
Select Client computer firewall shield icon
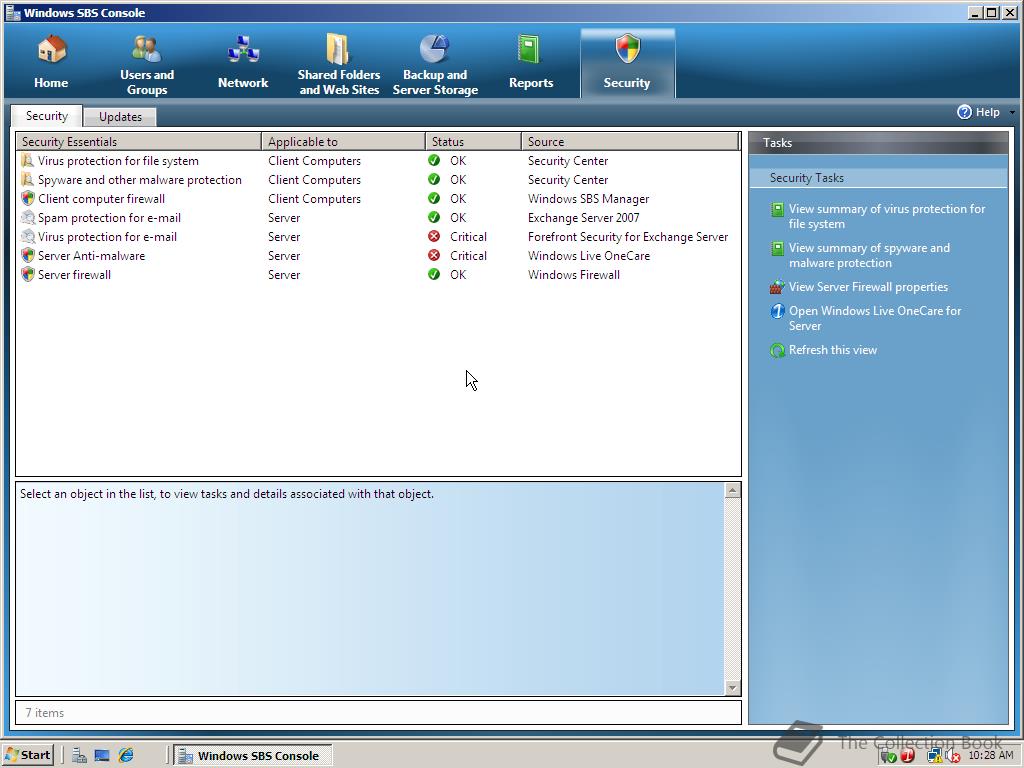tap(27, 199)
